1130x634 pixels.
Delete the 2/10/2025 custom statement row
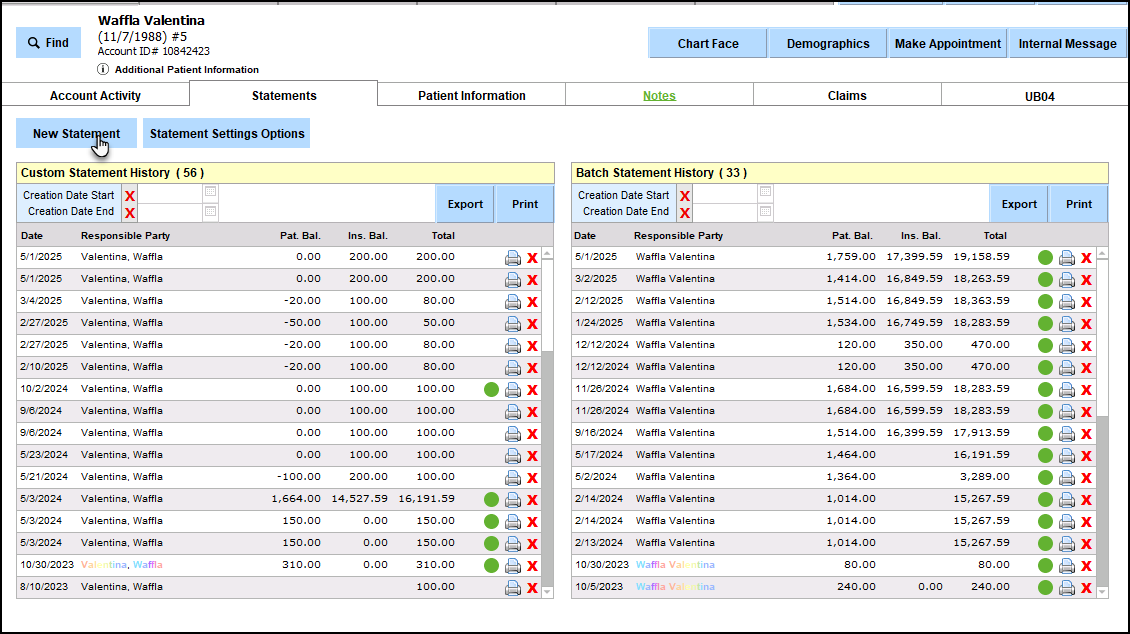[x=532, y=367]
